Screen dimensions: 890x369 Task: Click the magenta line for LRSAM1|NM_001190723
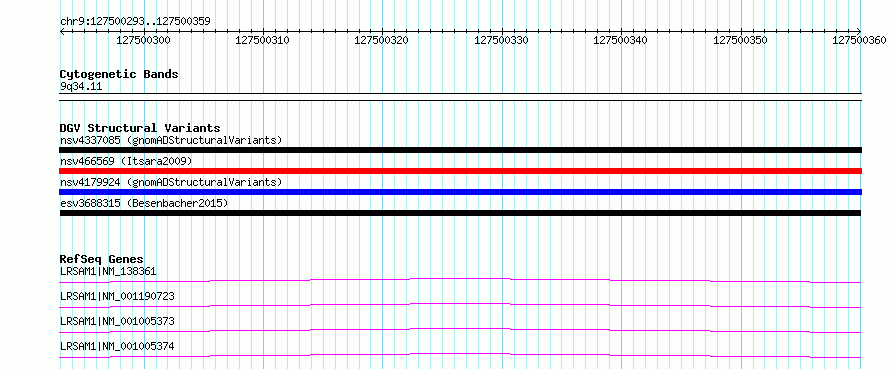[460, 305]
